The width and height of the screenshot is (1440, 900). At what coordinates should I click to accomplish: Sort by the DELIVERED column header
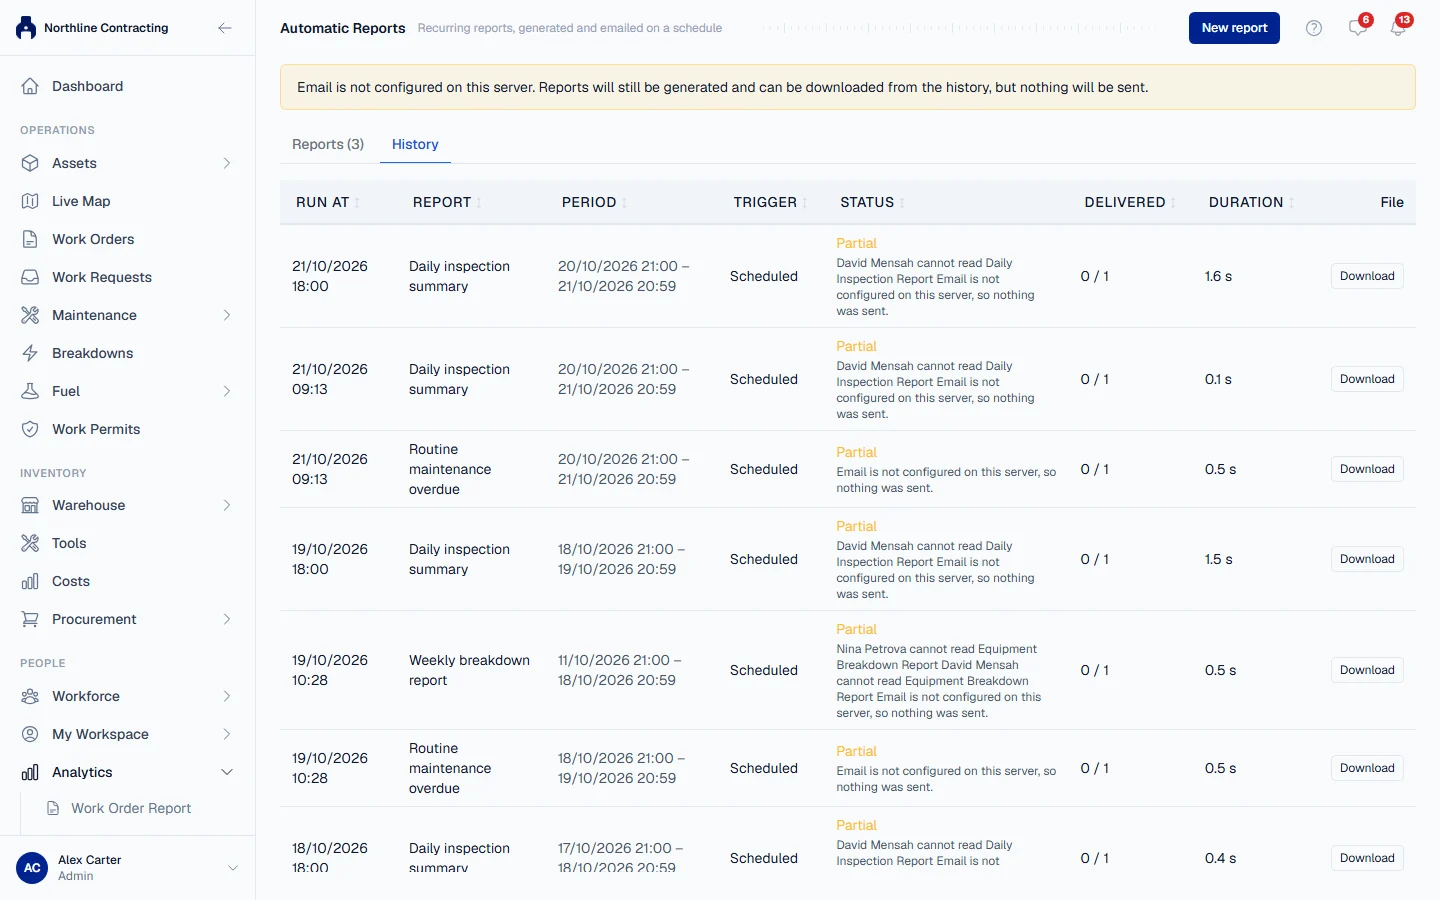[x=1130, y=202]
